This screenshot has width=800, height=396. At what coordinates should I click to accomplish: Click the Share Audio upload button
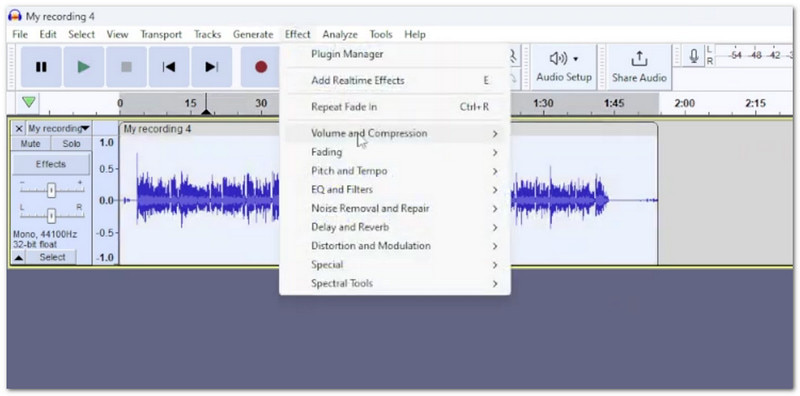639,67
